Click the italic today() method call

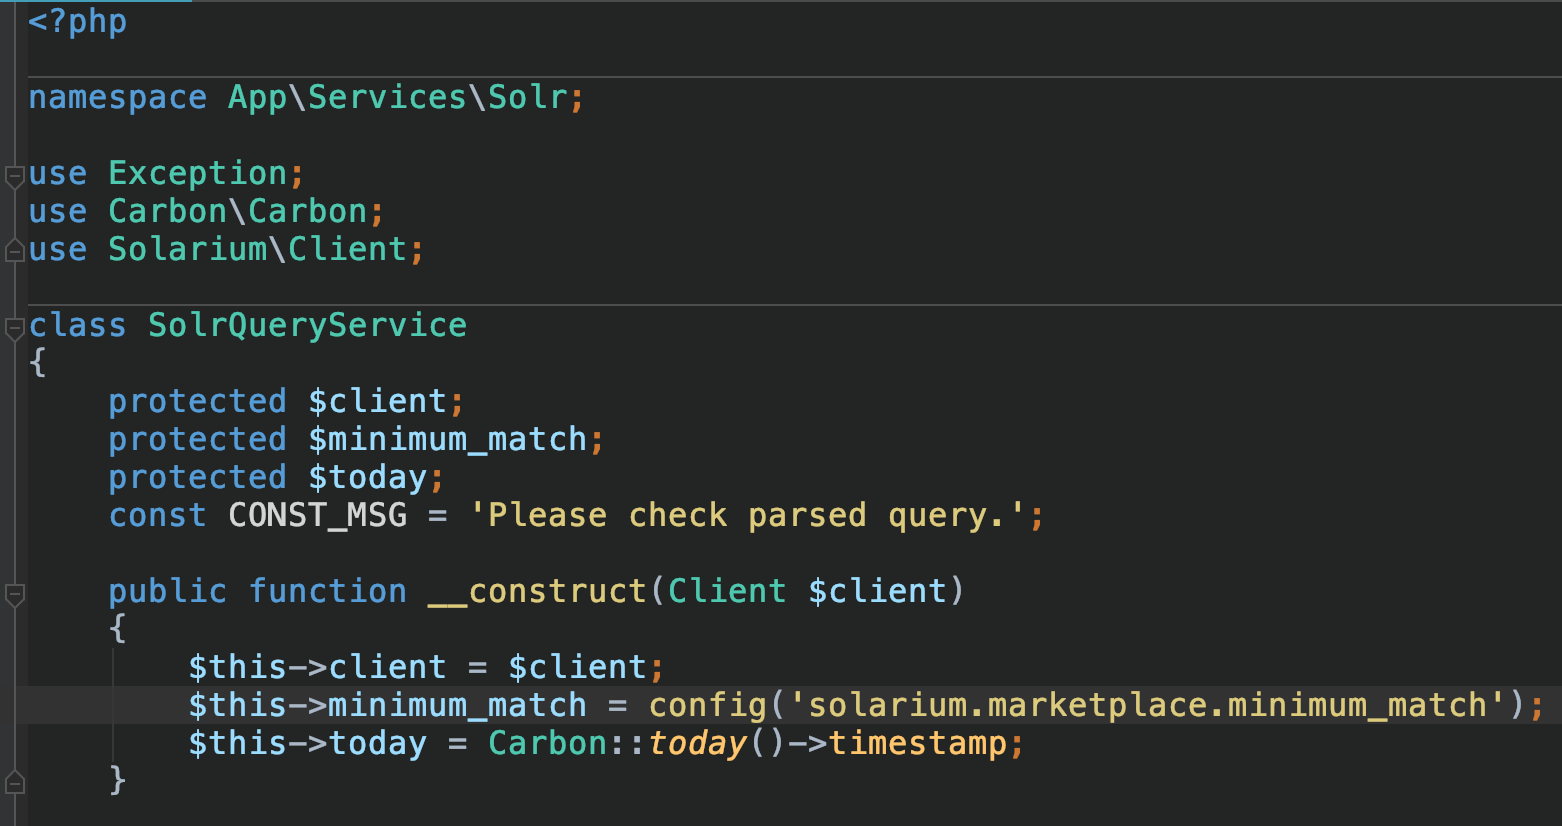pos(697,744)
